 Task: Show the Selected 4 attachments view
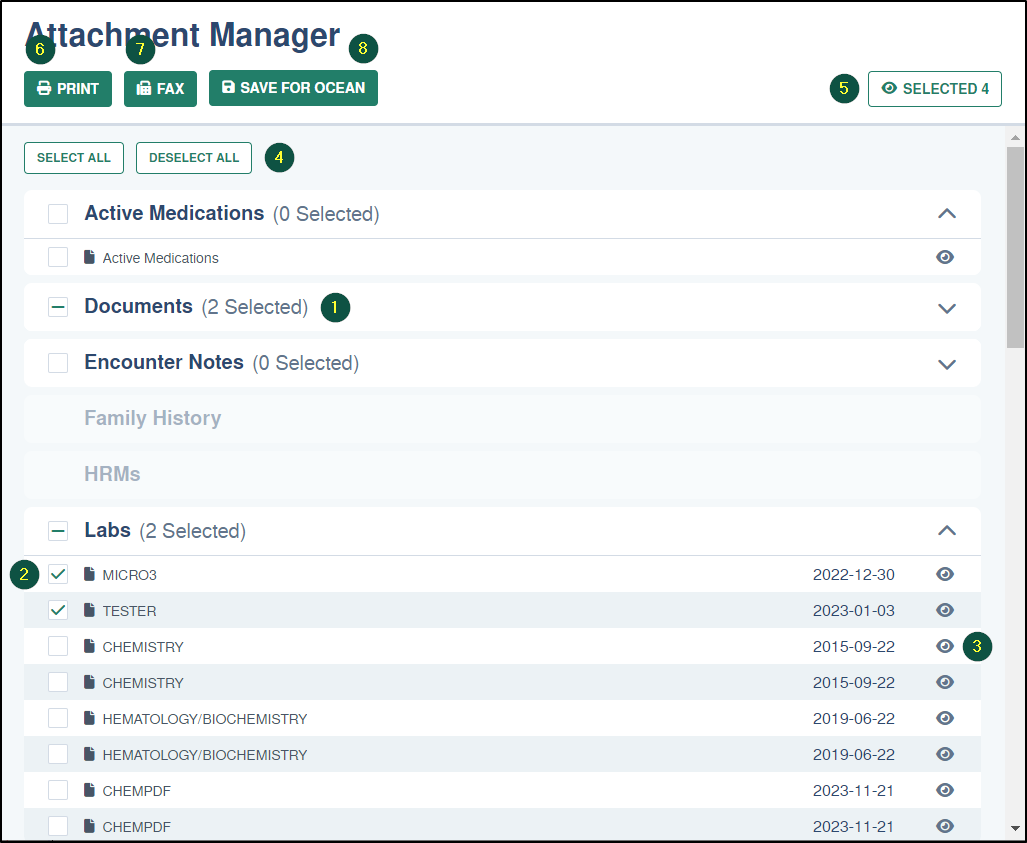point(935,88)
